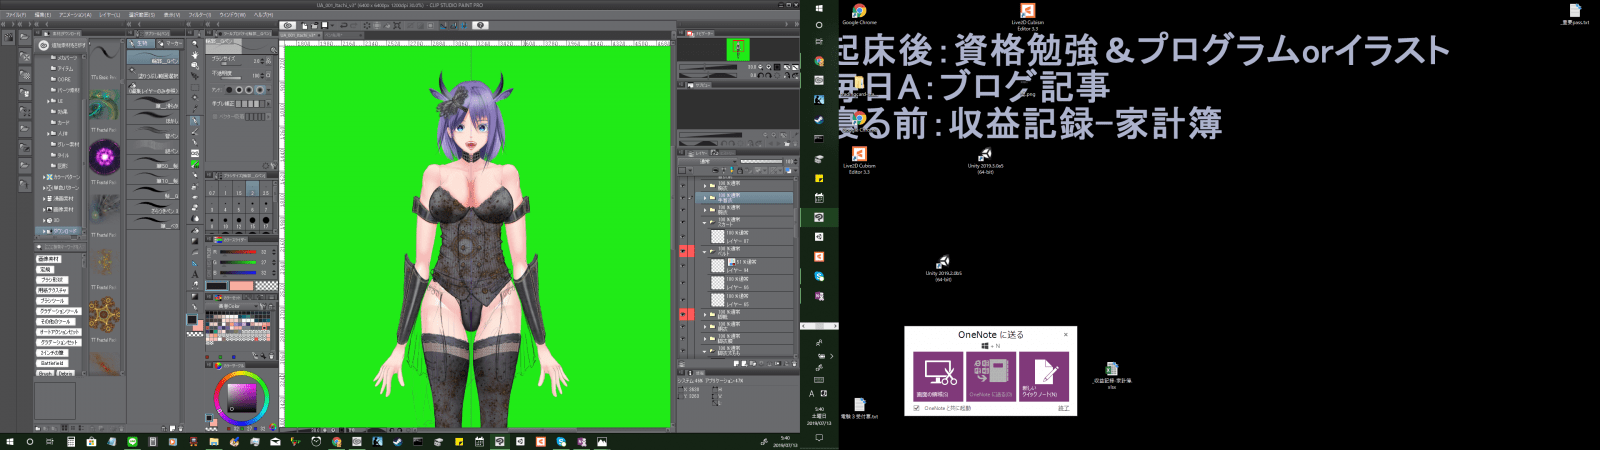The height and width of the screenshot is (450, 1600).
Task: Select the Zoom magnifier tool
Action: (x=195, y=42)
